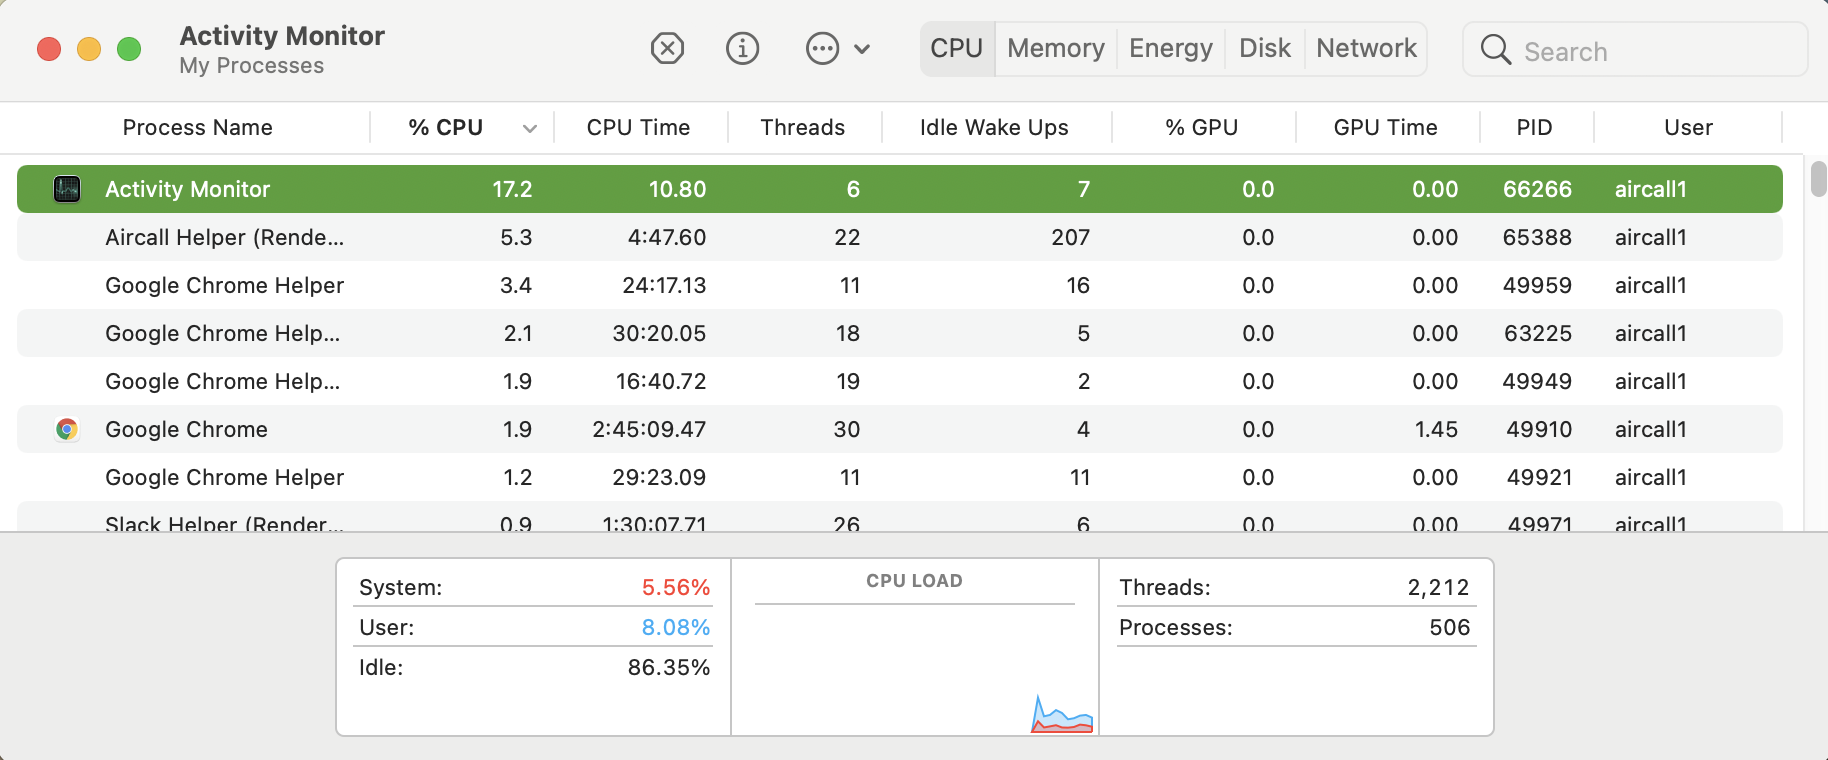Viewport: 1828px width, 760px height.
Task: Click the magnifying glass search icon
Action: pyautogui.click(x=1495, y=50)
